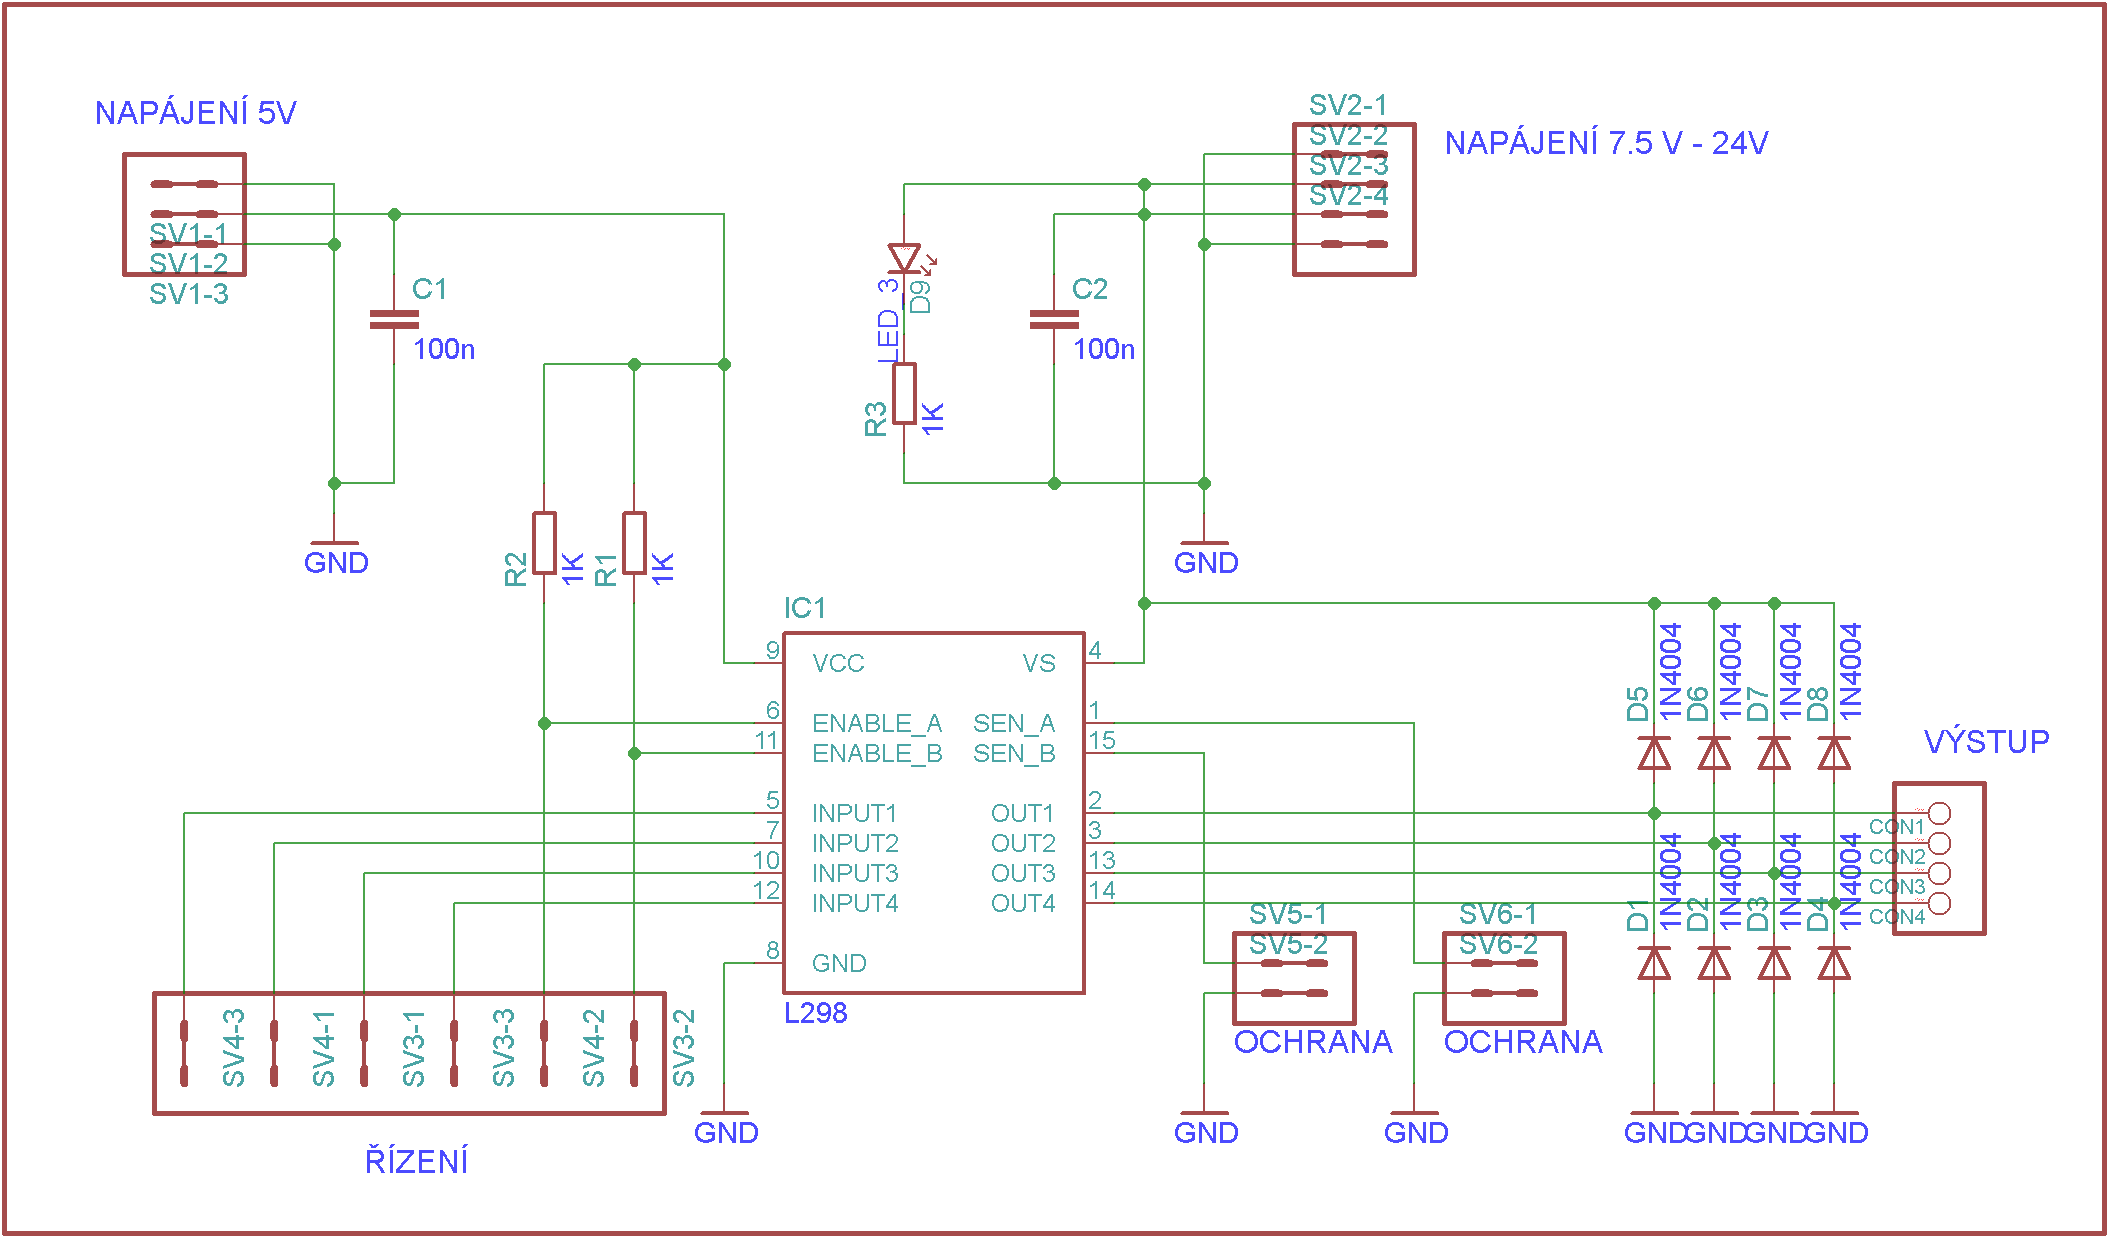Screen dimensions: 2107x1237
Task: Click the D9 LED diode symbol
Action: [904, 258]
